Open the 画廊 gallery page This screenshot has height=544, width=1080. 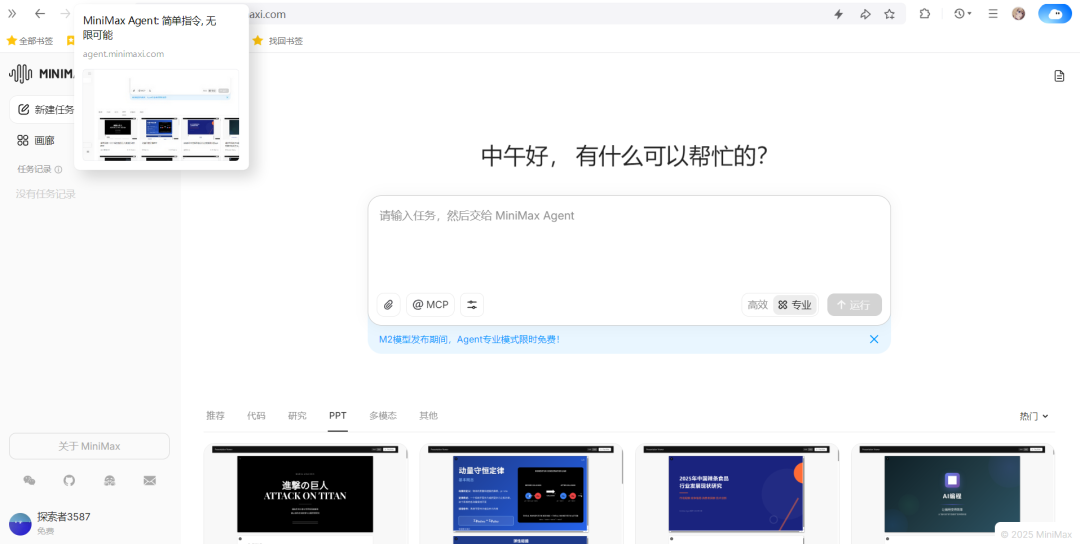click(36, 140)
